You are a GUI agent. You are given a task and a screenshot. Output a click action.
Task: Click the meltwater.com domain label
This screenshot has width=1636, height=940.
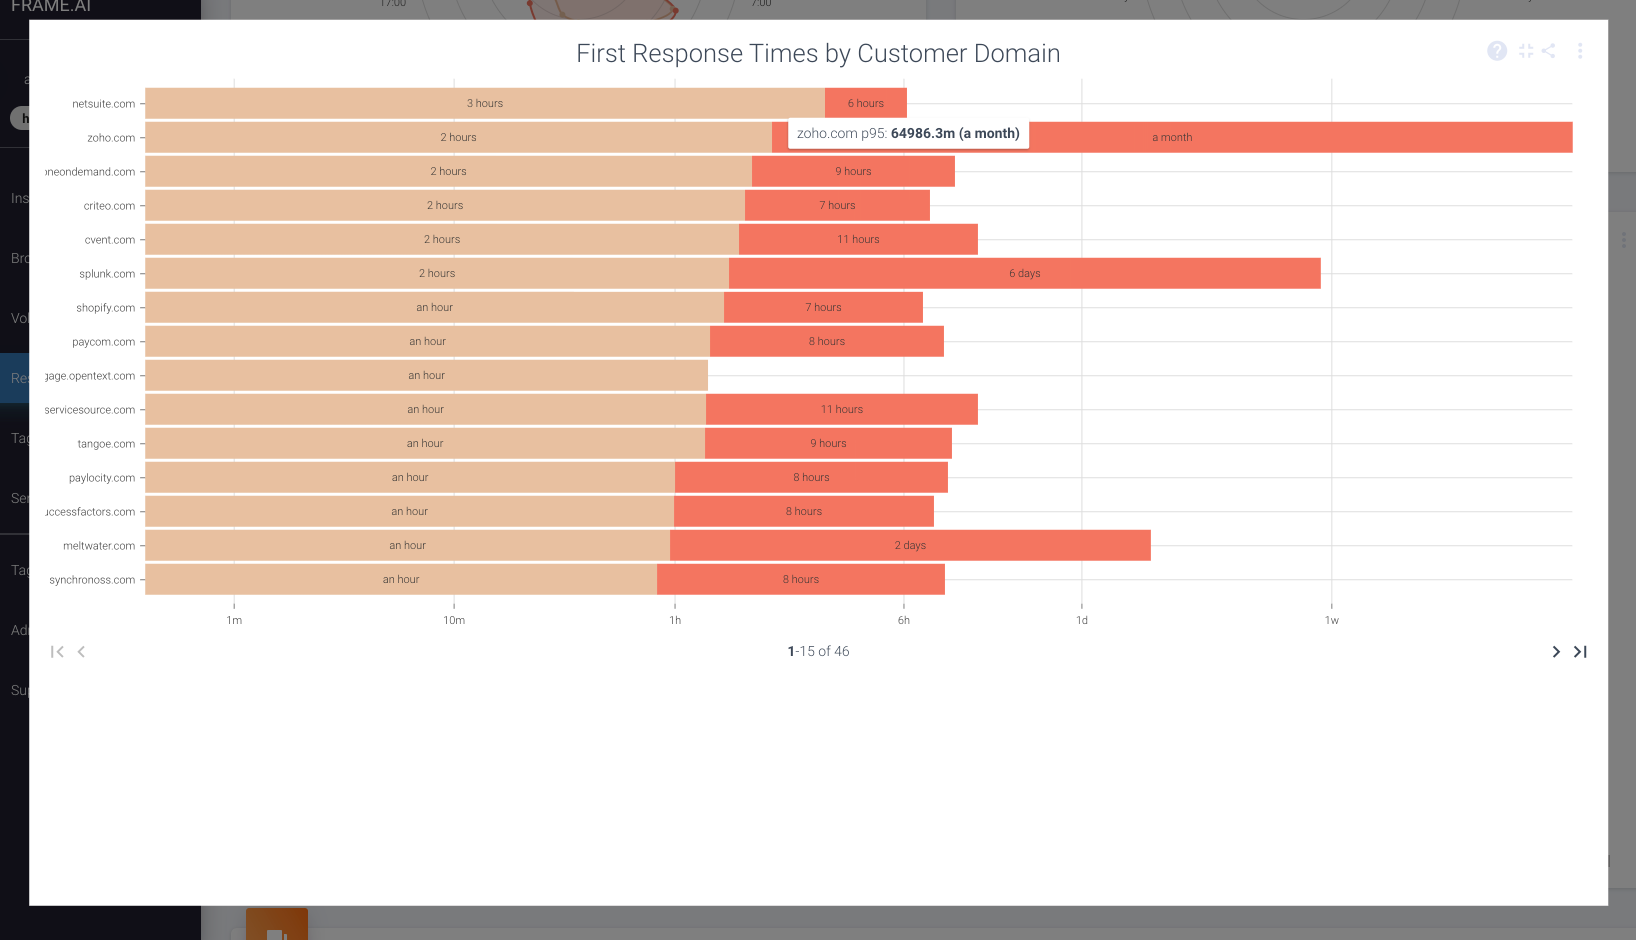tap(99, 546)
